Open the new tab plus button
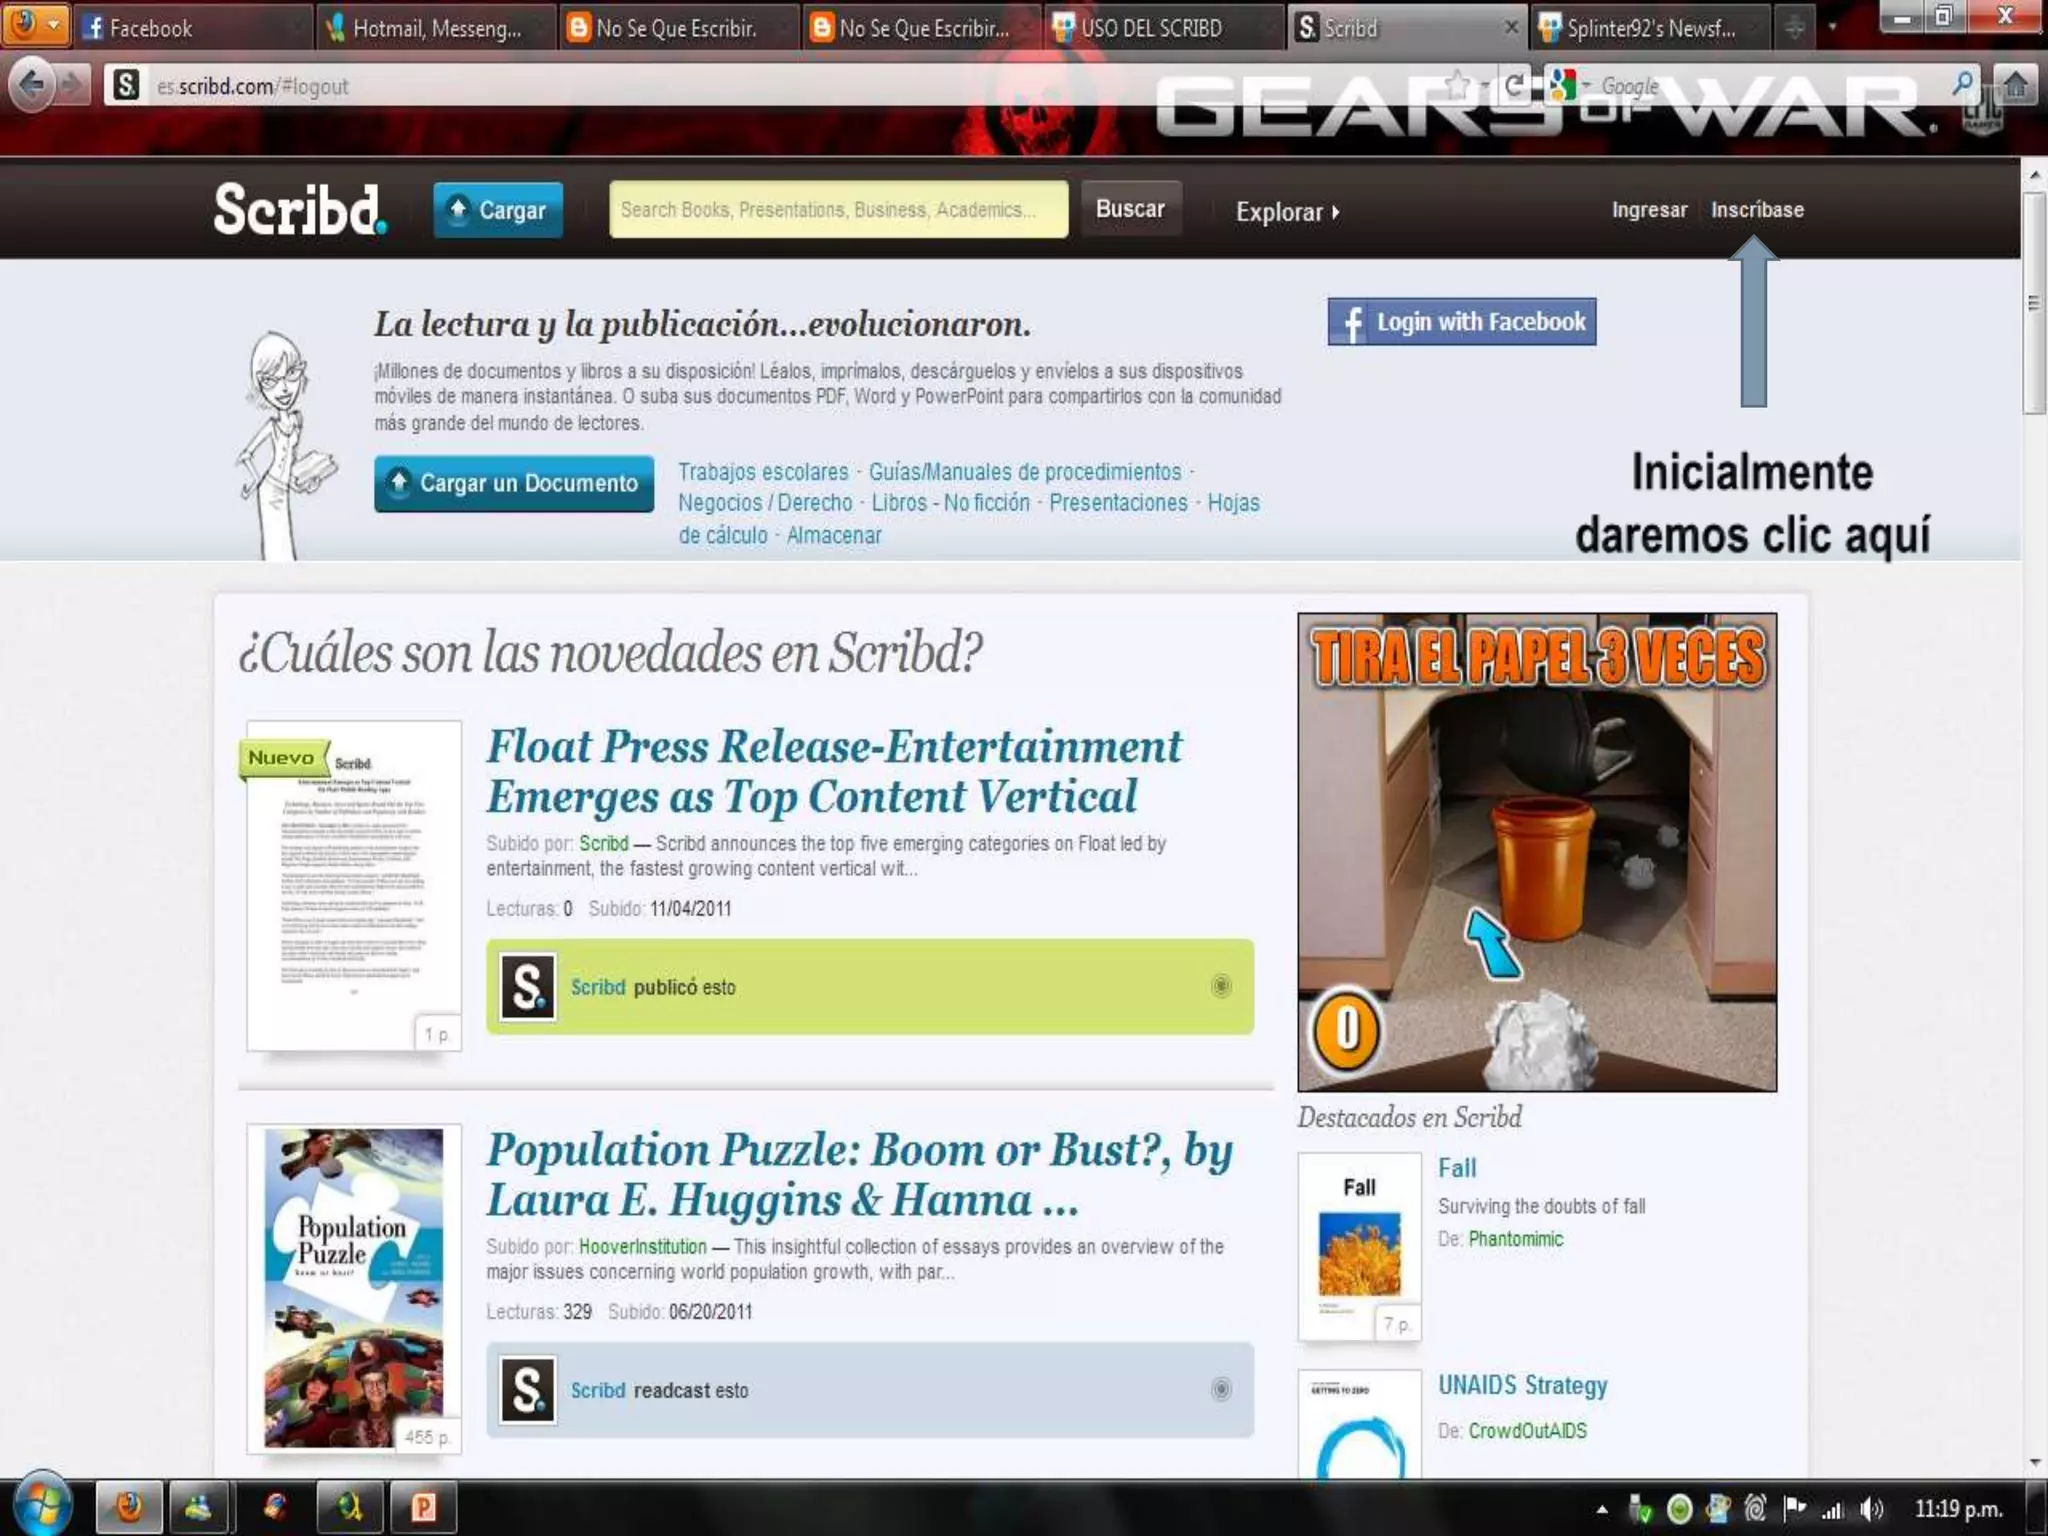Image resolution: width=2048 pixels, height=1536 pixels. [1795, 28]
